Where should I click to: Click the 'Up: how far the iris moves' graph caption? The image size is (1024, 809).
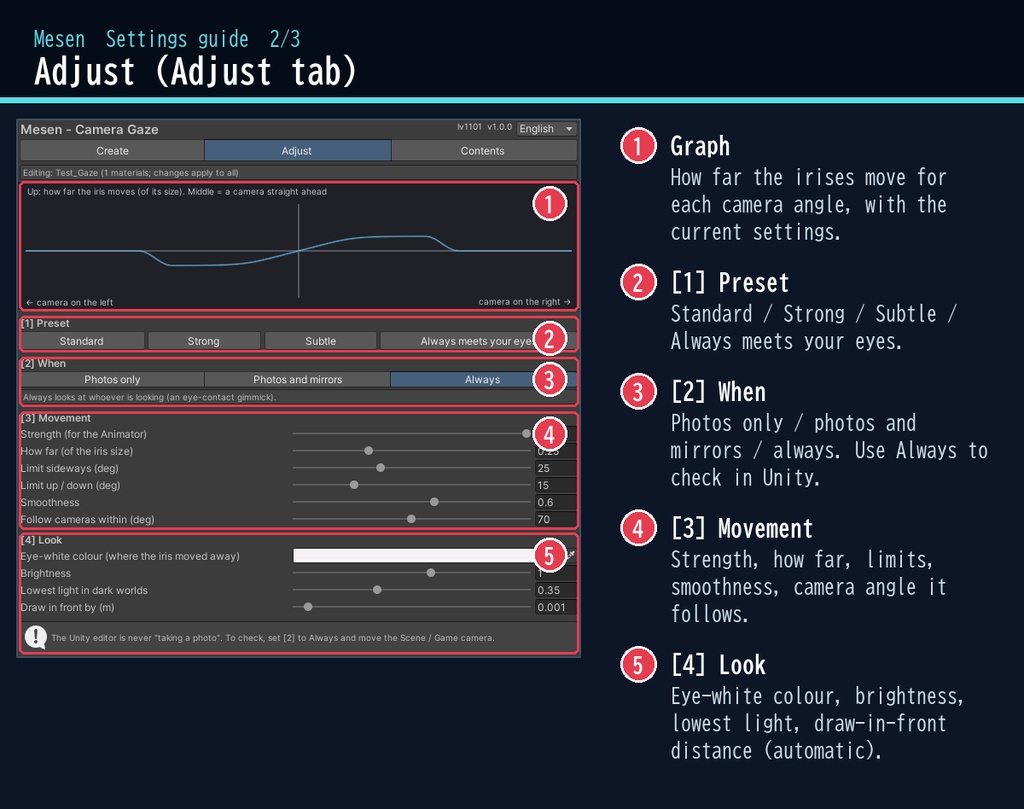coord(177,191)
